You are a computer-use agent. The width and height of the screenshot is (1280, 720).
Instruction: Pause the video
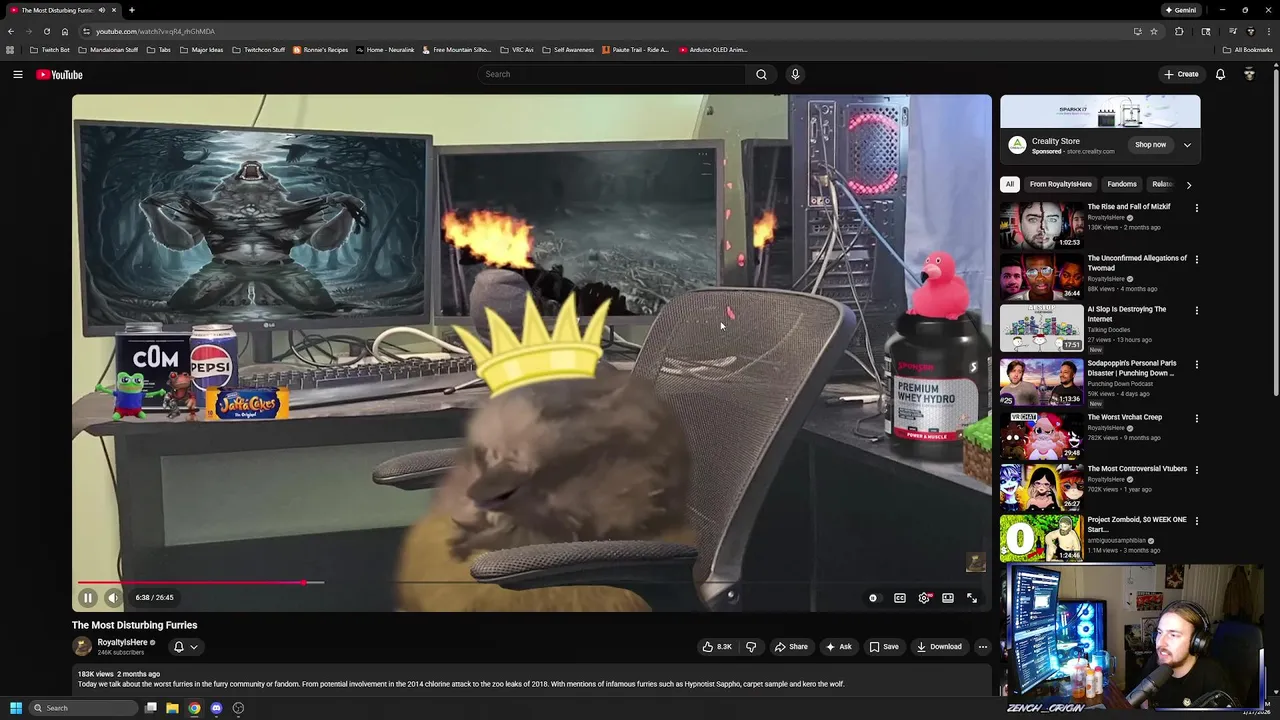[x=87, y=598]
